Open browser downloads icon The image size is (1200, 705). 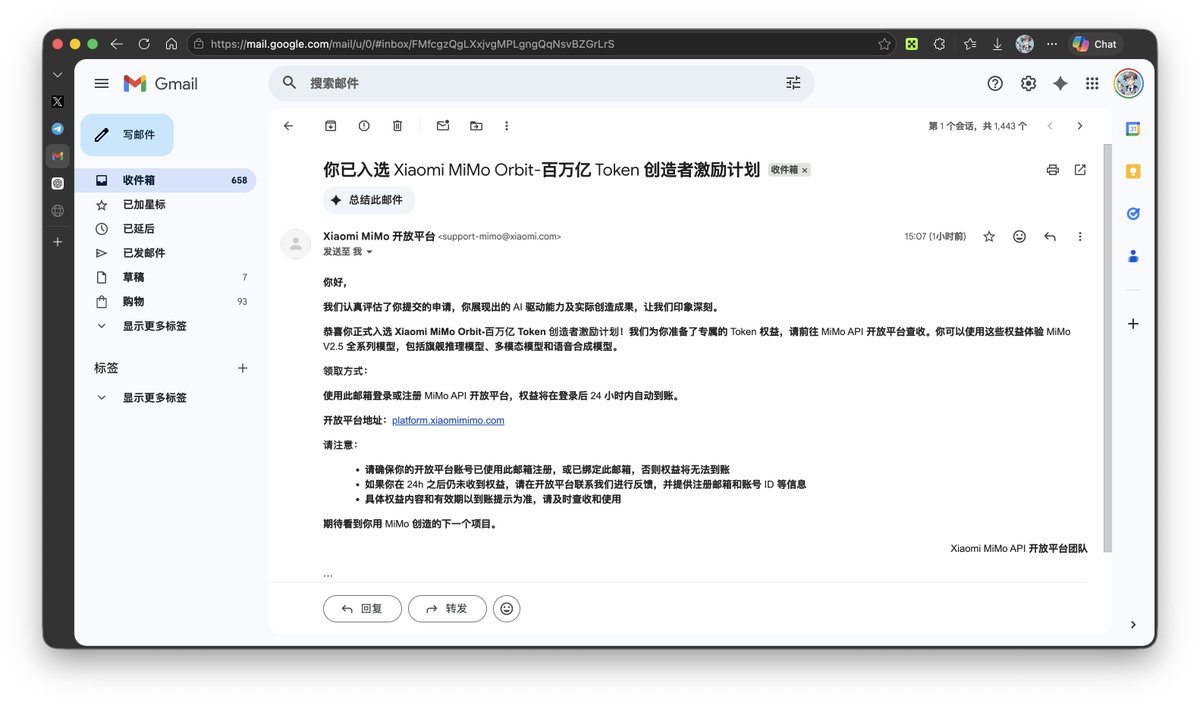(997, 44)
